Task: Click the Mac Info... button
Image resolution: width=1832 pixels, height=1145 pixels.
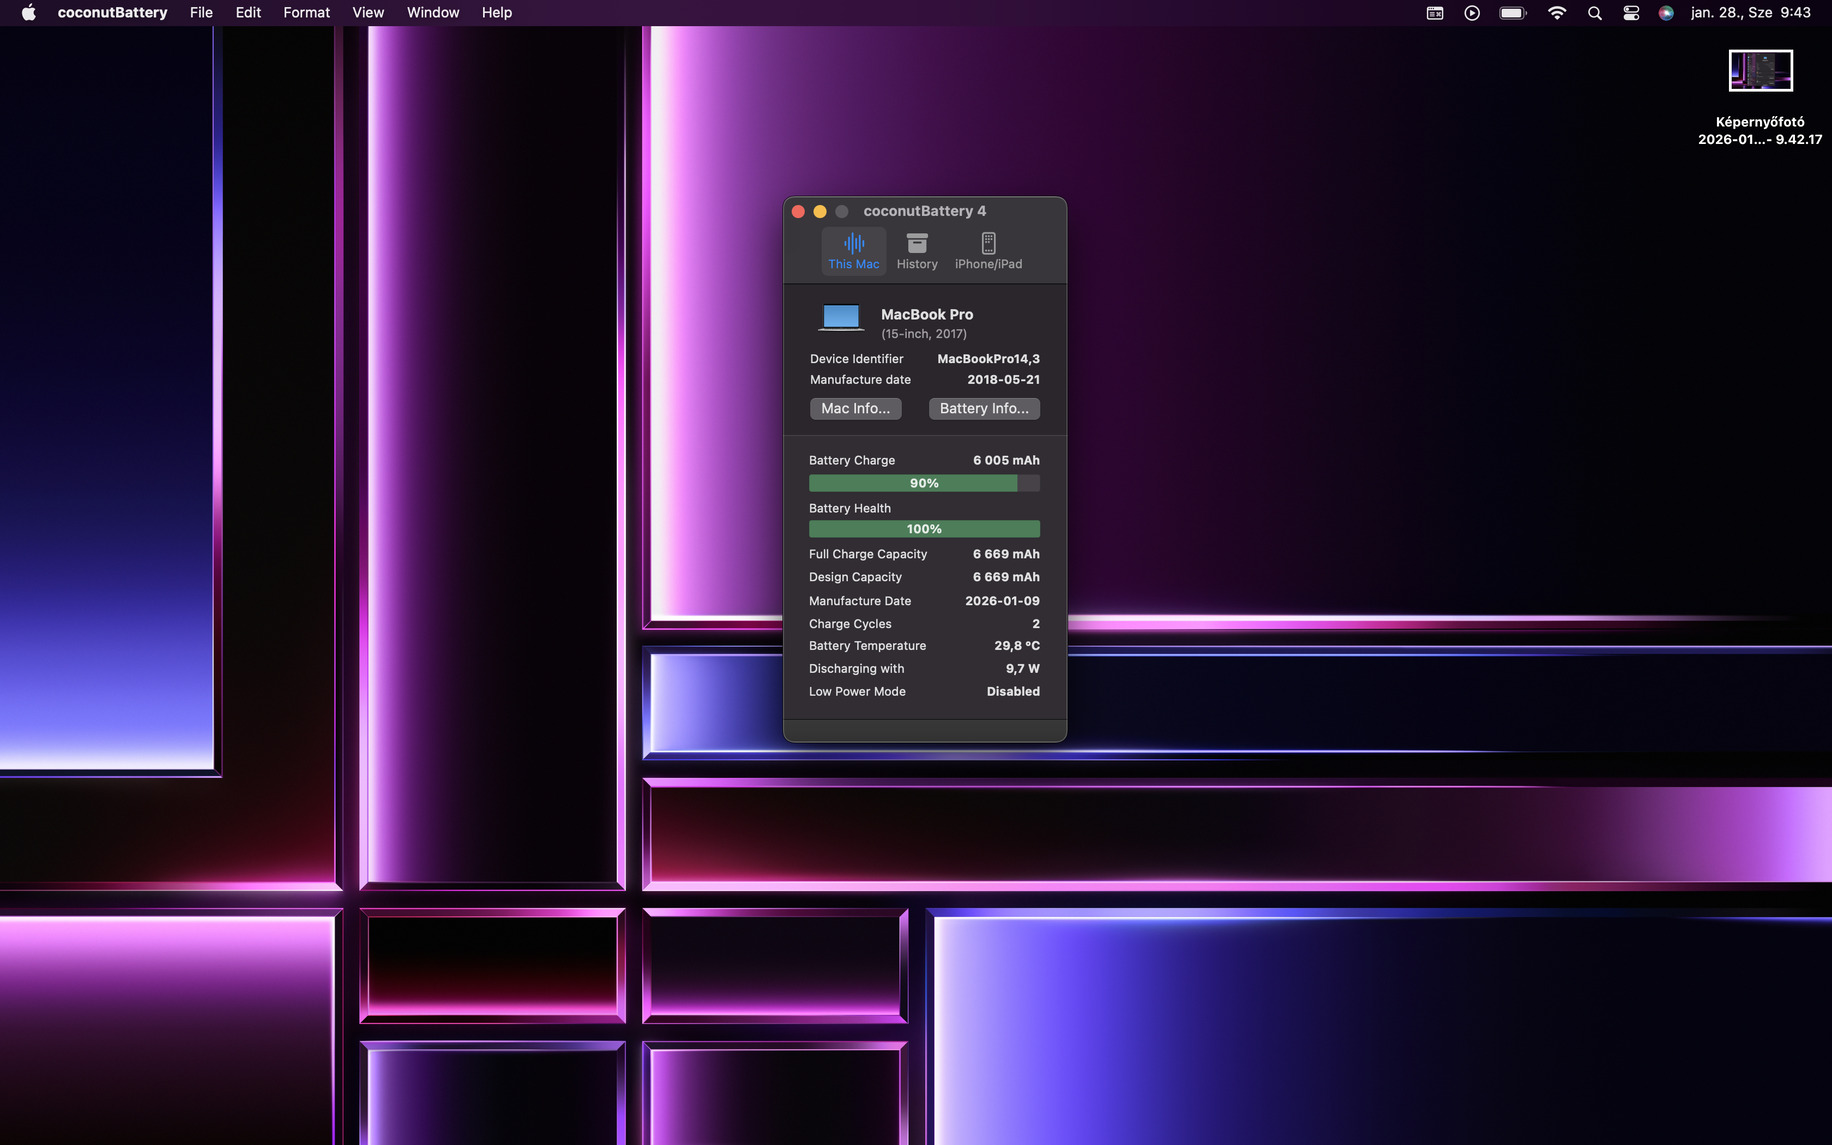Action: click(x=855, y=408)
